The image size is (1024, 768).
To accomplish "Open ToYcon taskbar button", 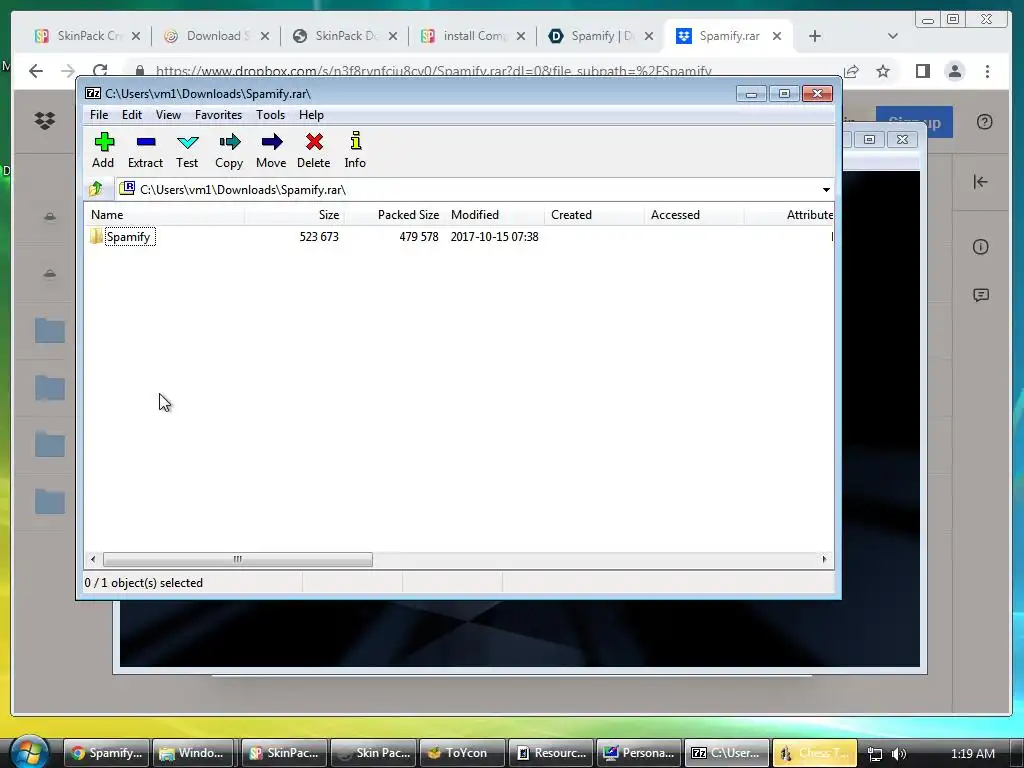I will 462,753.
